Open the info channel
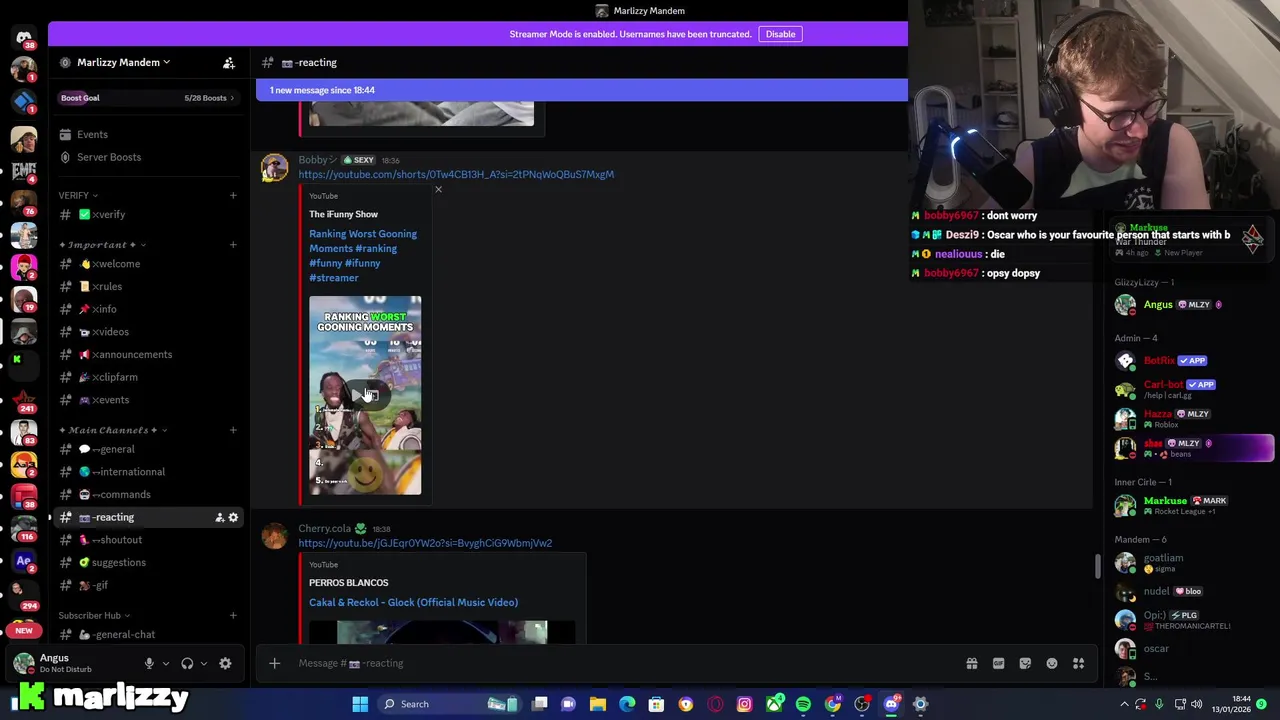This screenshot has width=1280, height=720. [x=148, y=310]
